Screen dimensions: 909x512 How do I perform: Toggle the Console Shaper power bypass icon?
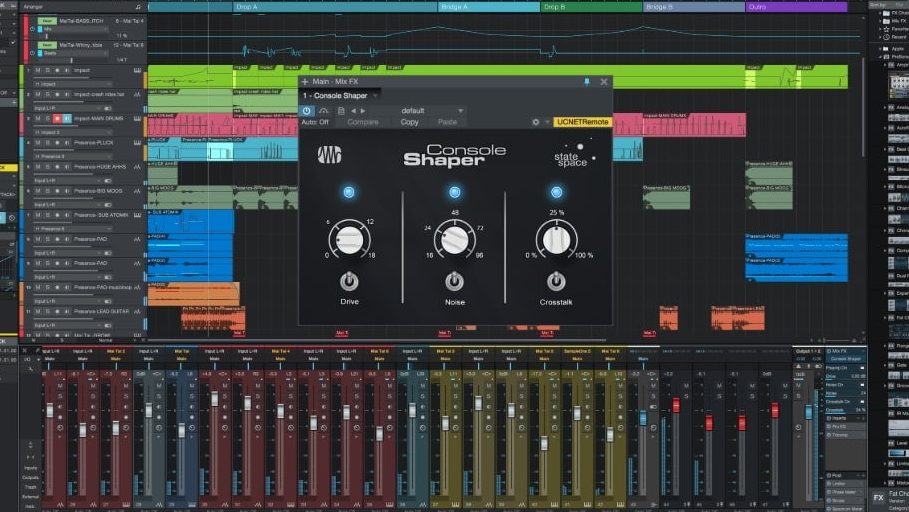tap(308, 111)
